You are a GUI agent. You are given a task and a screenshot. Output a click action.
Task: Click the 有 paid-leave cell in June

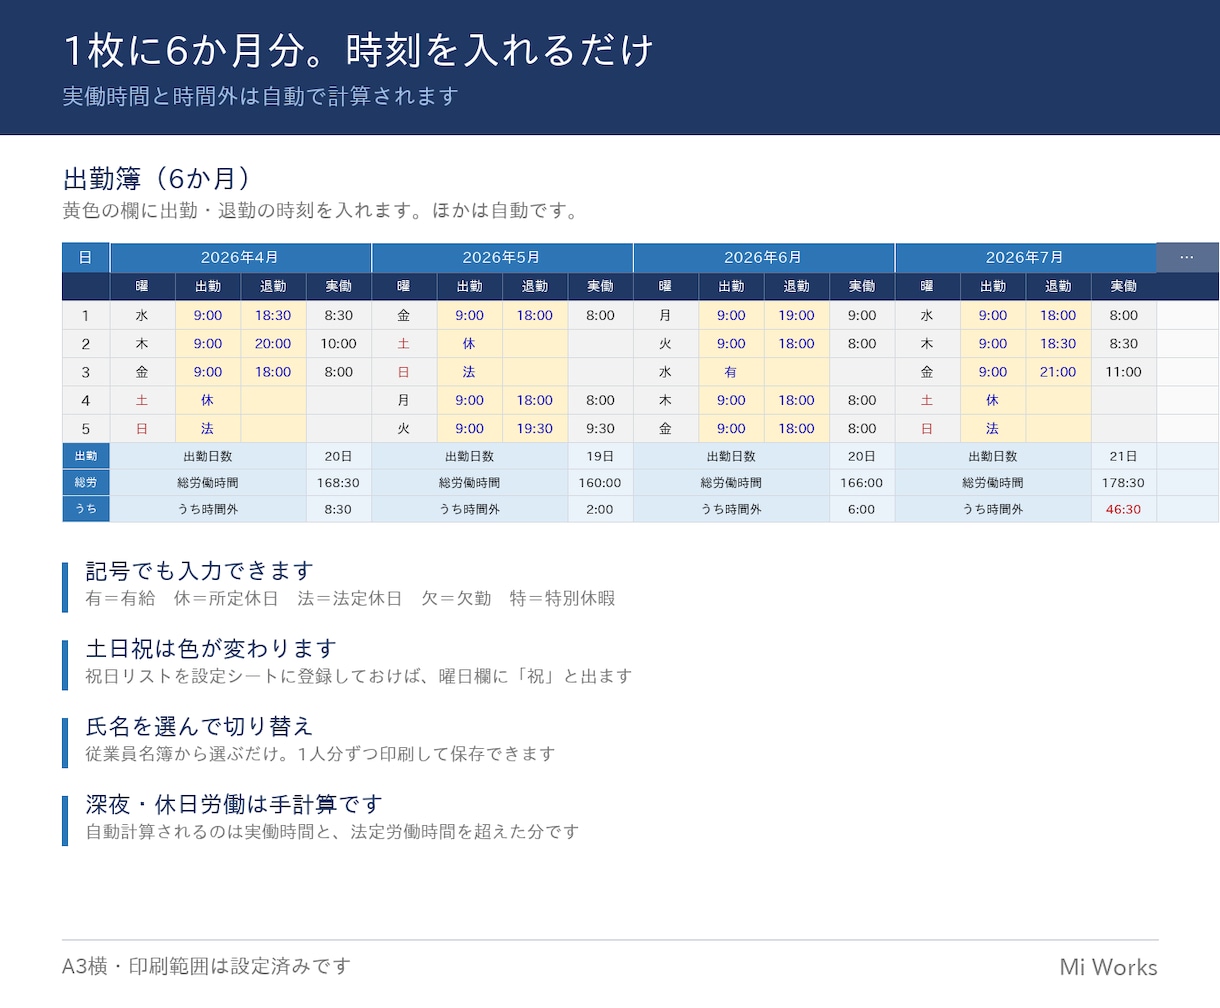(731, 372)
